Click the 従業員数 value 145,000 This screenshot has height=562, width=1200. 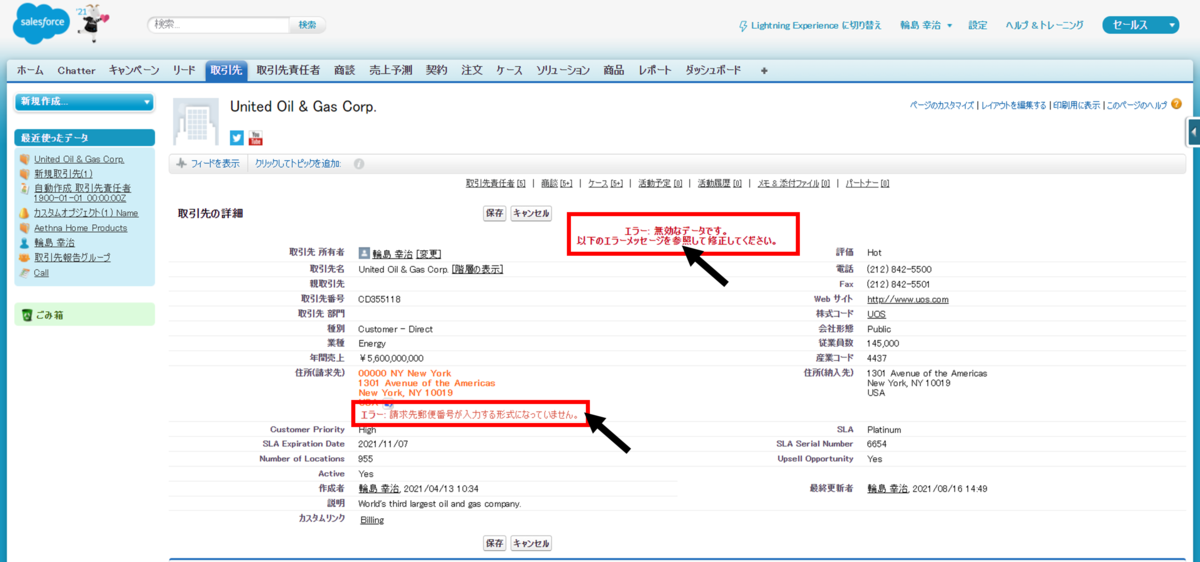883,343
